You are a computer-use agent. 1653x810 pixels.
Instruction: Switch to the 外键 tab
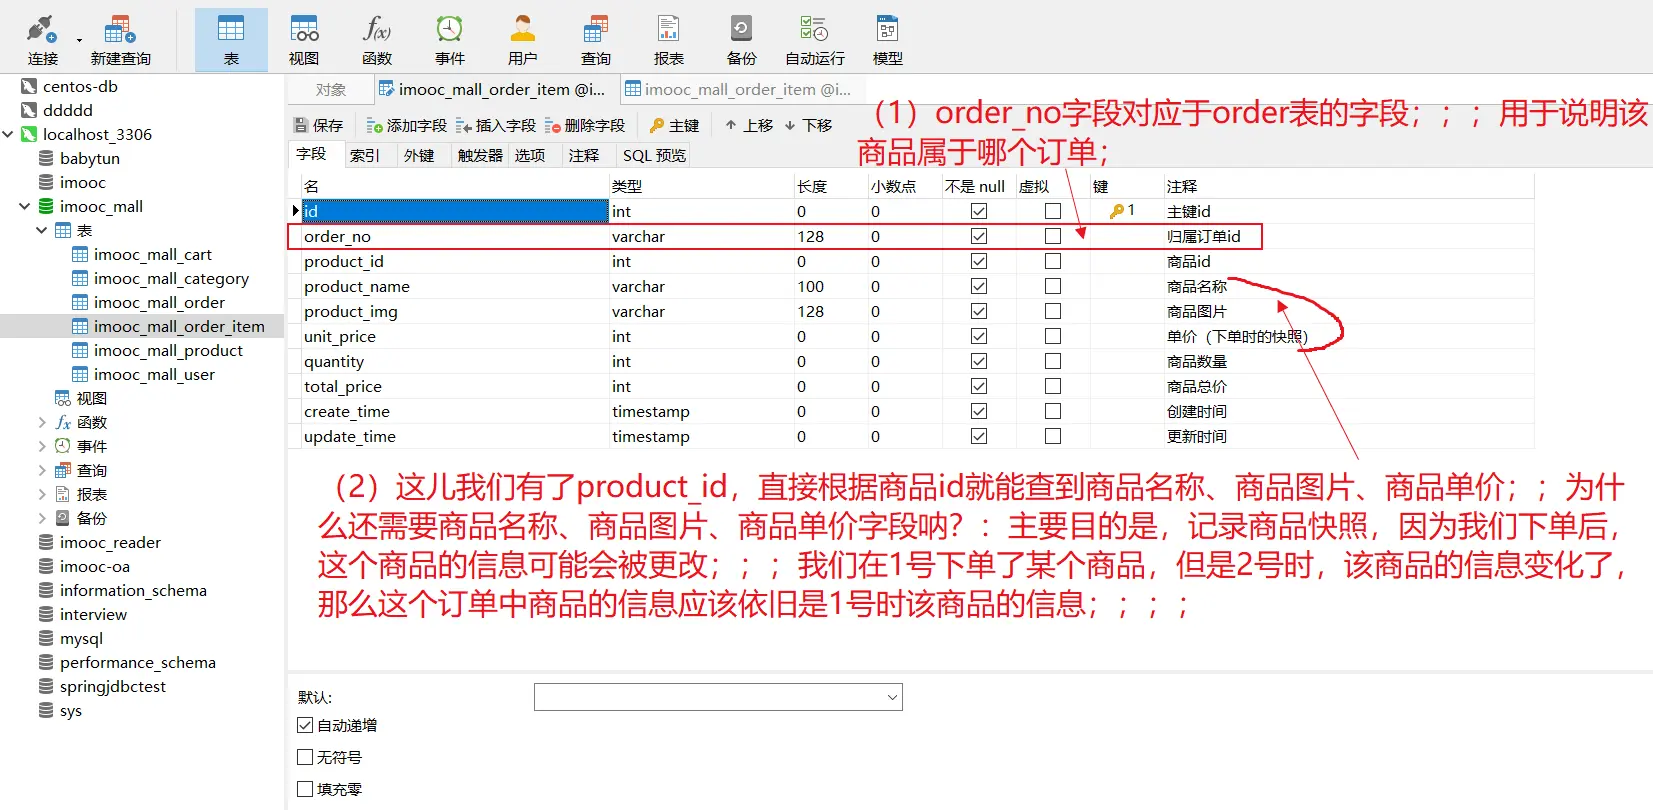(419, 155)
